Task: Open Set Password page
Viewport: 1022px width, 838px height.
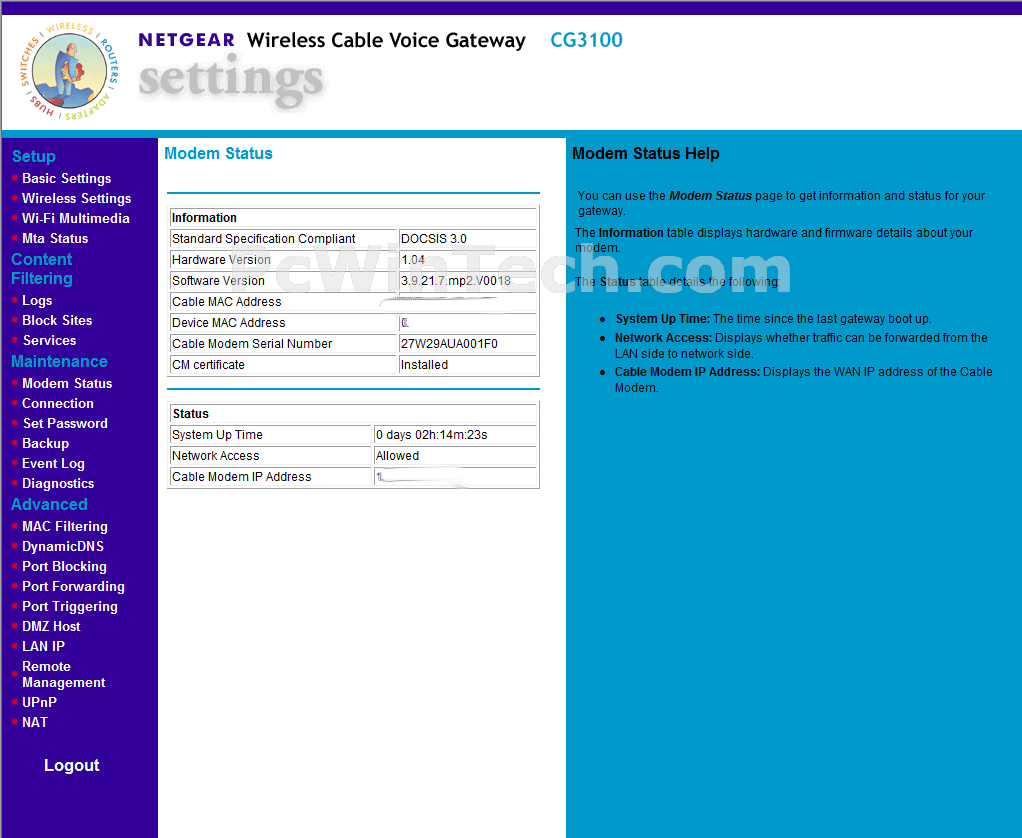Action: click(x=65, y=424)
